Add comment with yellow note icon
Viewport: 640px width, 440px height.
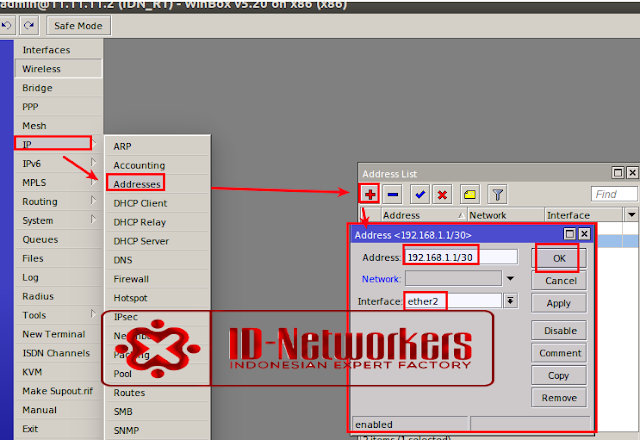(x=469, y=194)
